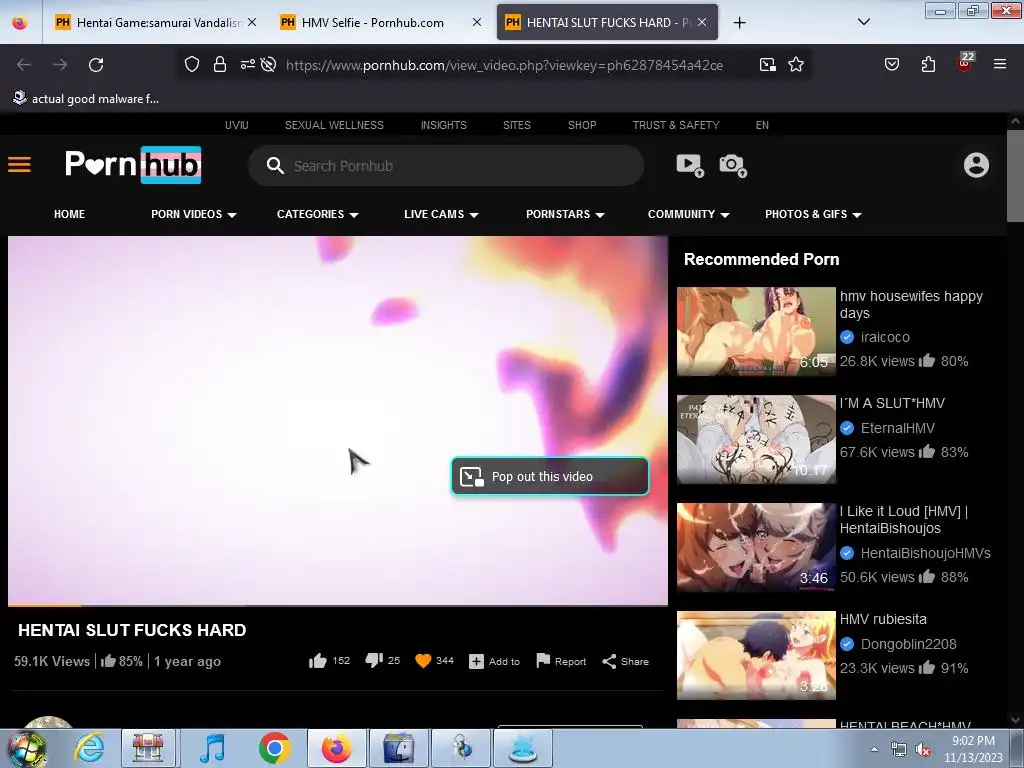Open the Windows Start orb
This screenshot has width=1024, height=768.
pyautogui.click(x=27, y=749)
